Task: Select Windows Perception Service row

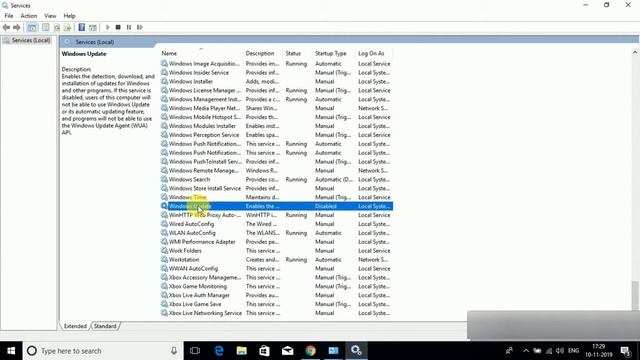Action: click(276, 135)
